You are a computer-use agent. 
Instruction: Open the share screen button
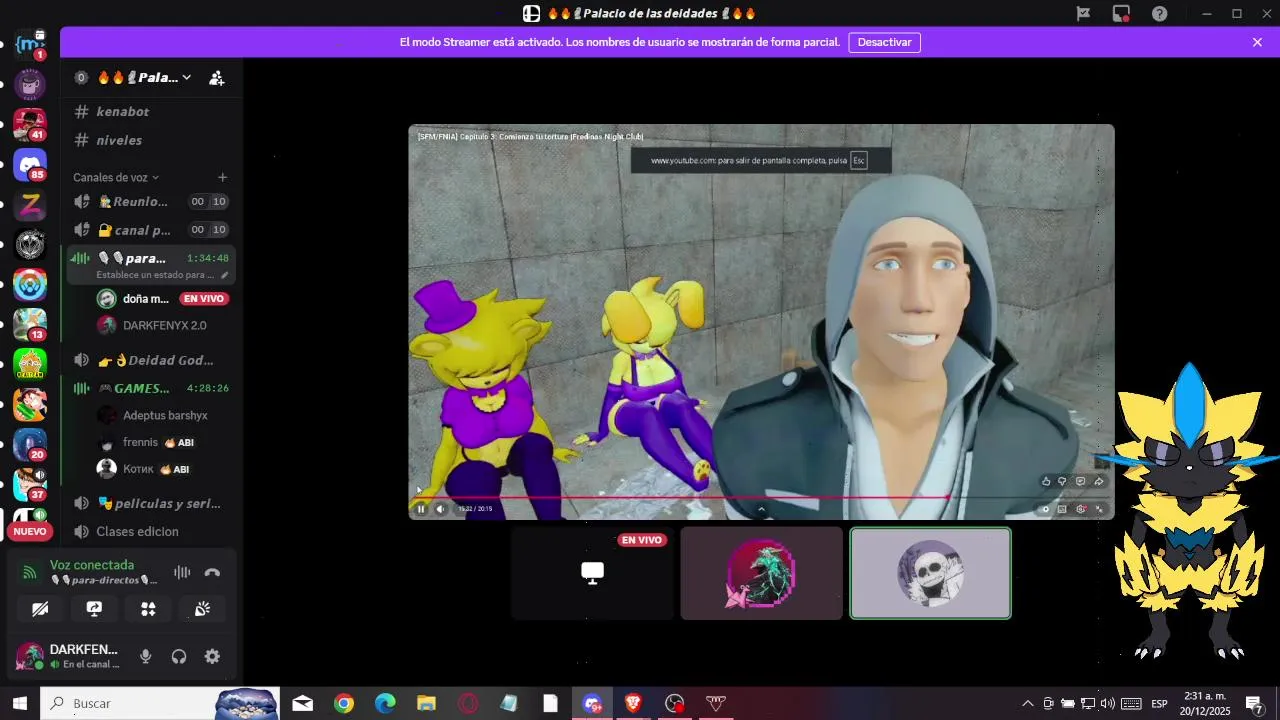[x=94, y=608]
